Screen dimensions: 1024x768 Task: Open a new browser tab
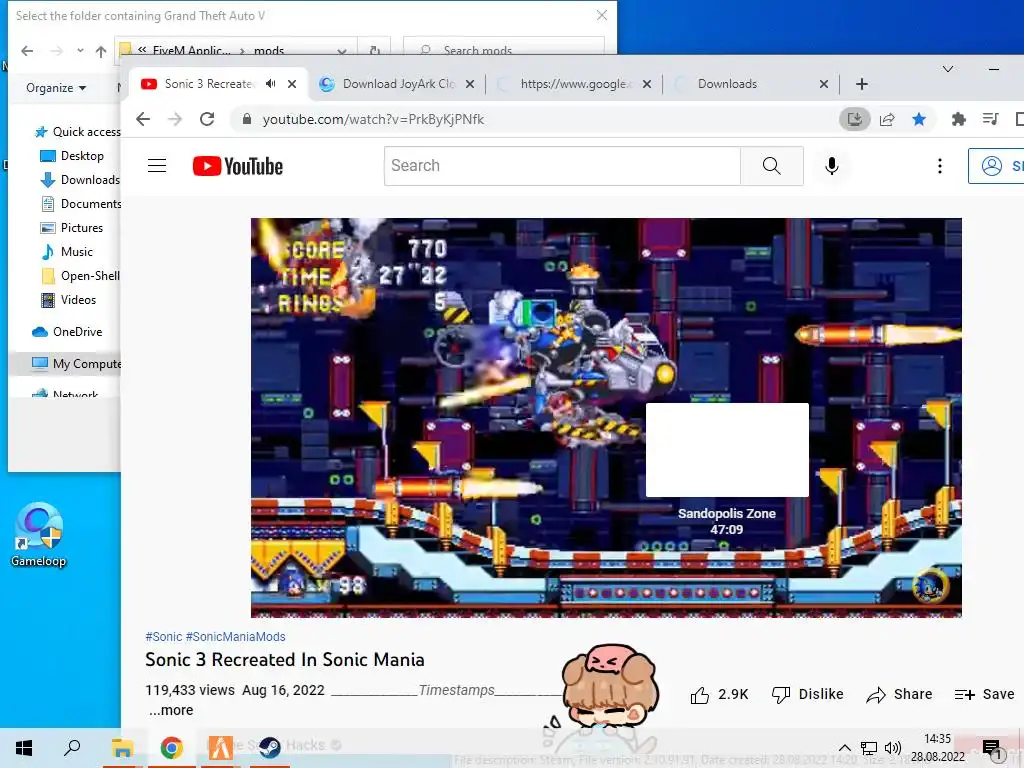pyautogui.click(x=862, y=84)
